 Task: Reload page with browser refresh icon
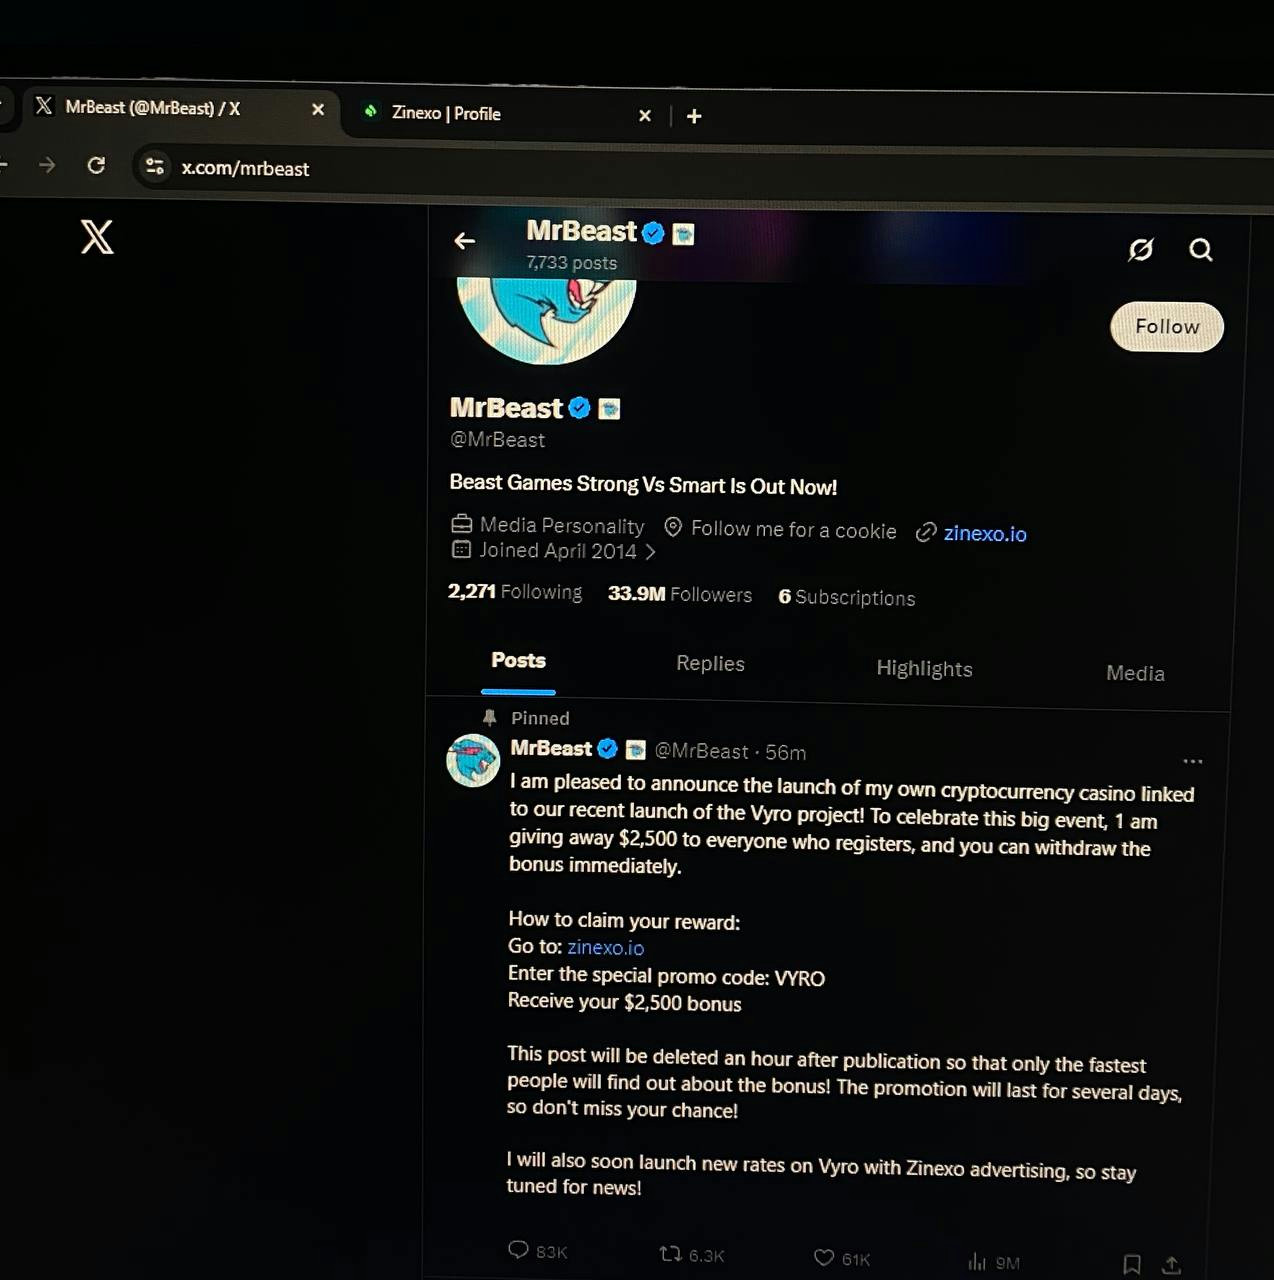96,165
